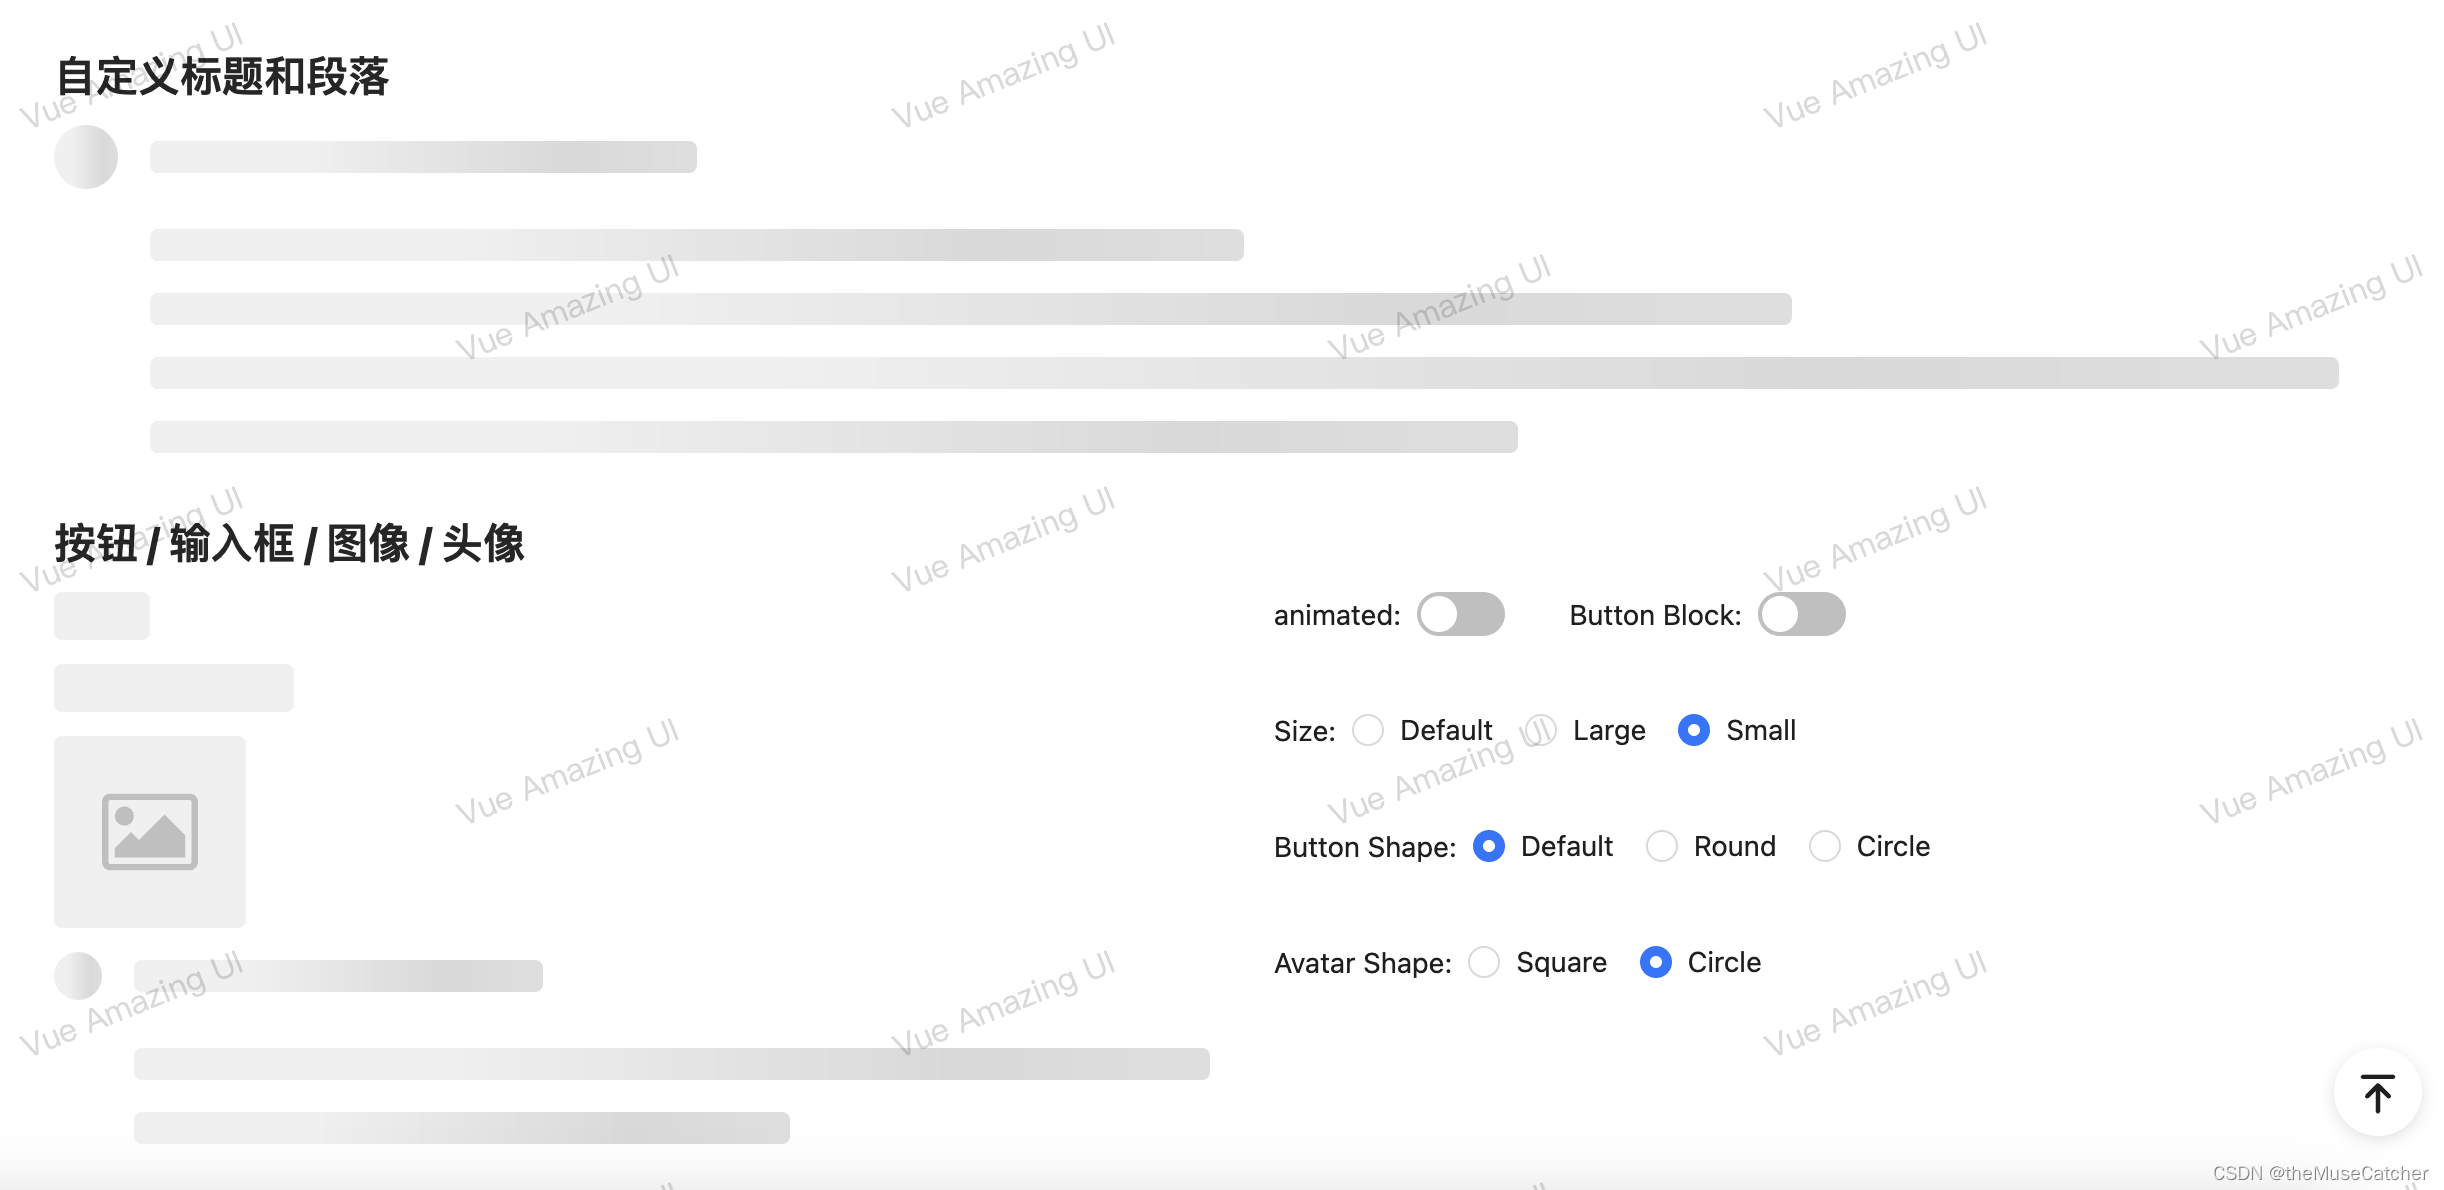Toggle the animated switch on
The height and width of the screenshot is (1190, 2444).
point(1457,614)
